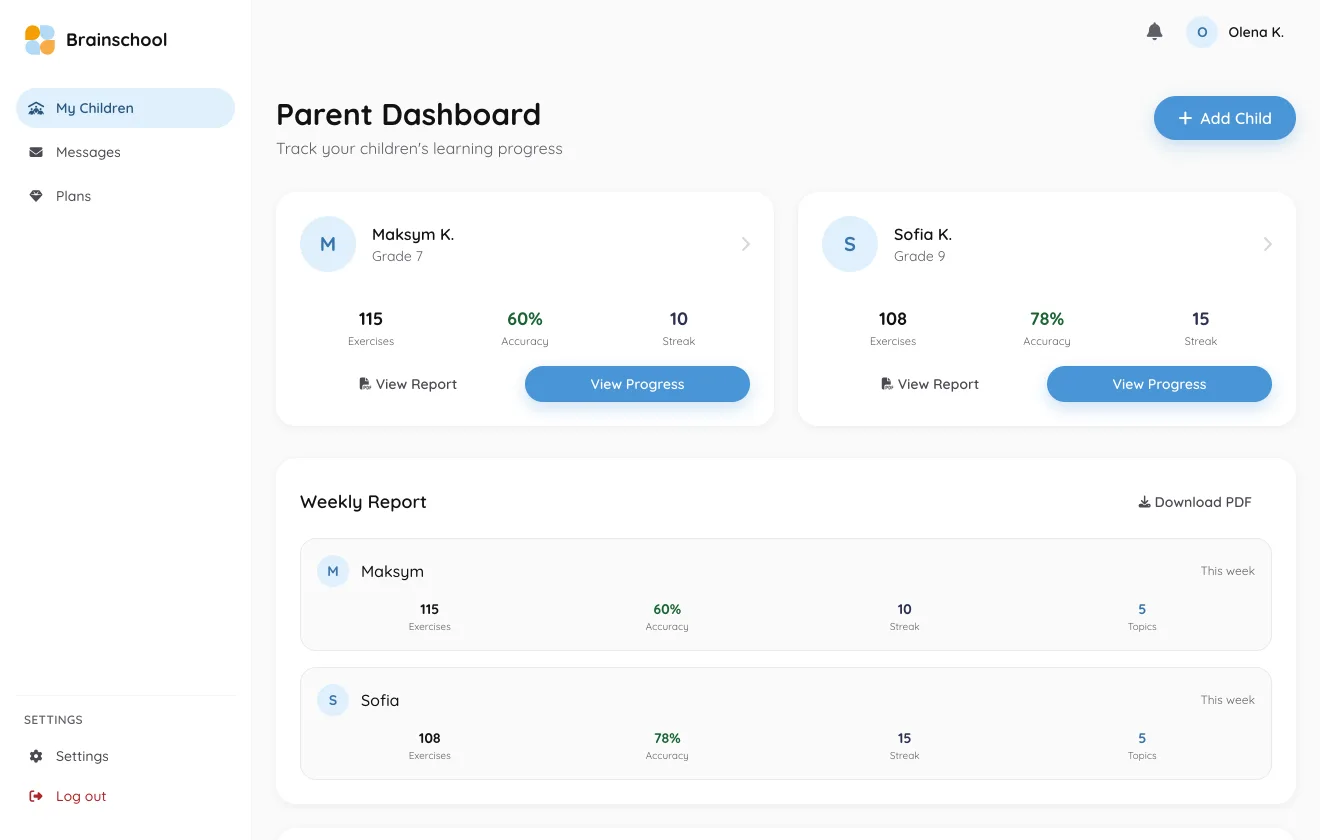Click the Log out icon
The height and width of the screenshot is (840, 1320).
[x=36, y=796]
